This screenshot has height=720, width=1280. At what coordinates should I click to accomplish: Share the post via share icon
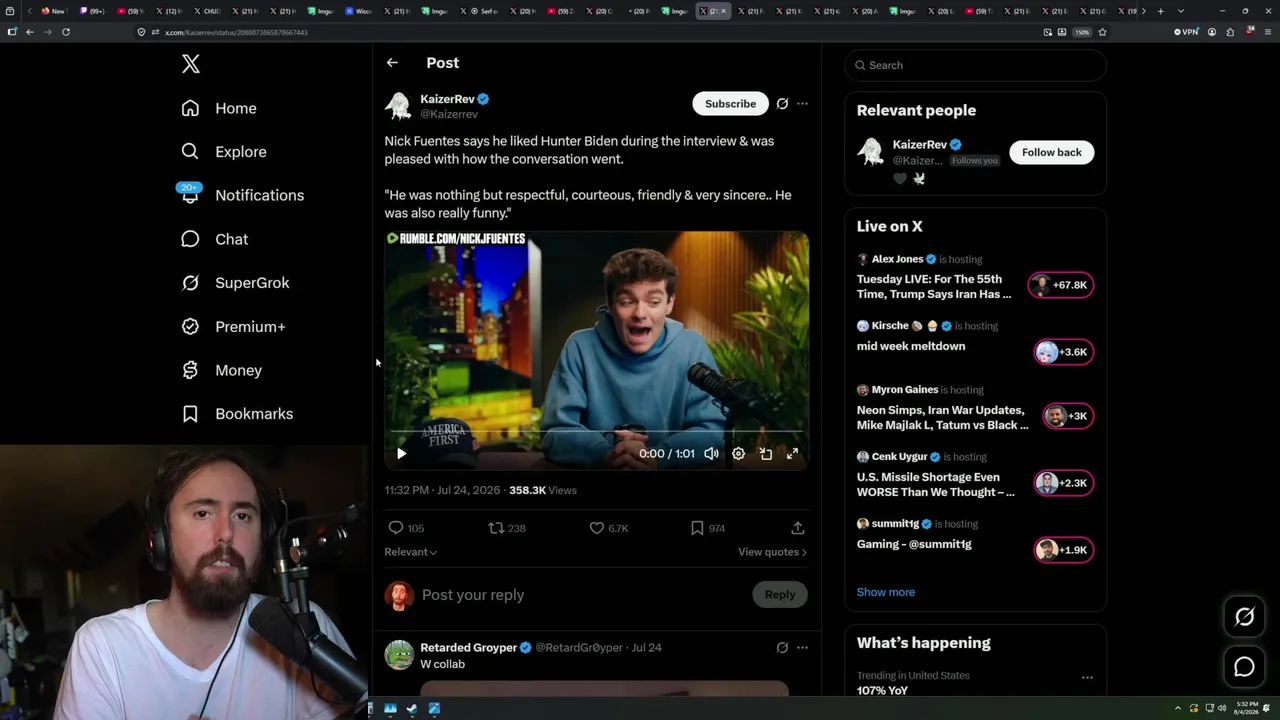[x=798, y=528]
